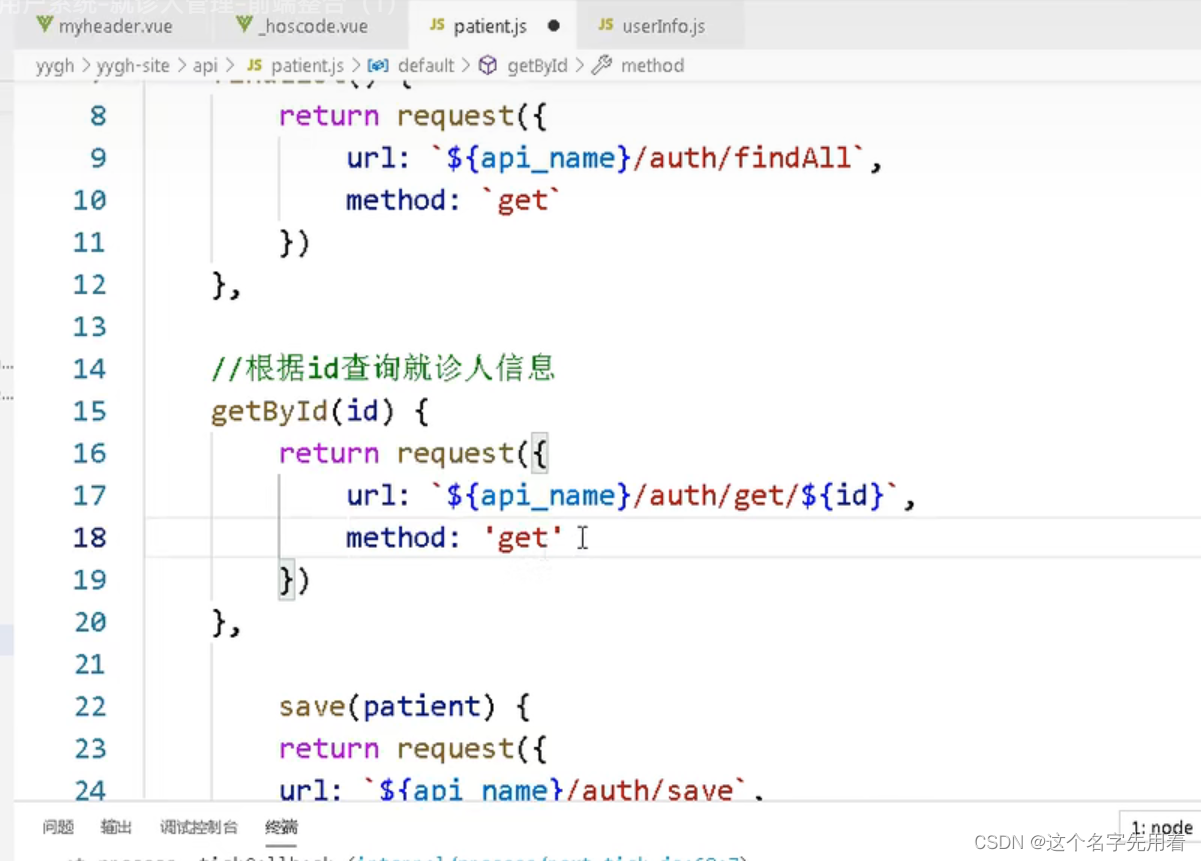Screen dimensions: 1201x861
Task: Open the 问题 panel tab
Action: (58, 827)
